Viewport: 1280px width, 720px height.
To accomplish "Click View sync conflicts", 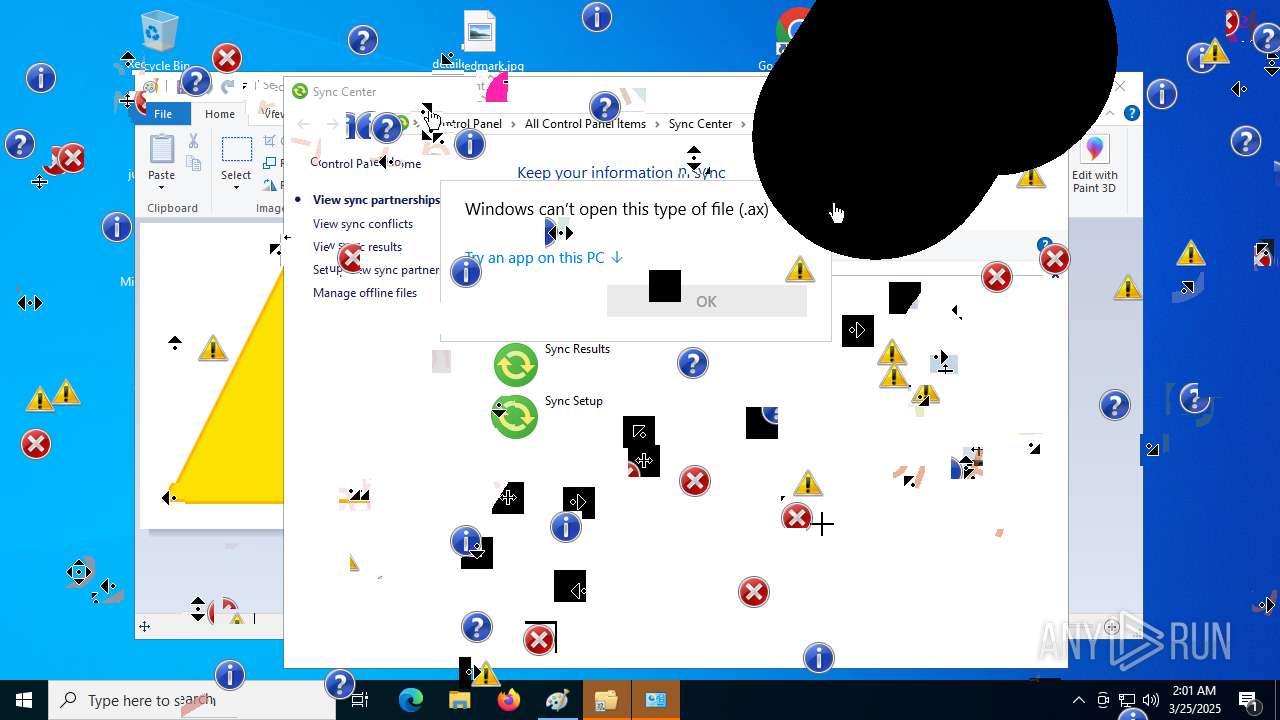I will [363, 224].
